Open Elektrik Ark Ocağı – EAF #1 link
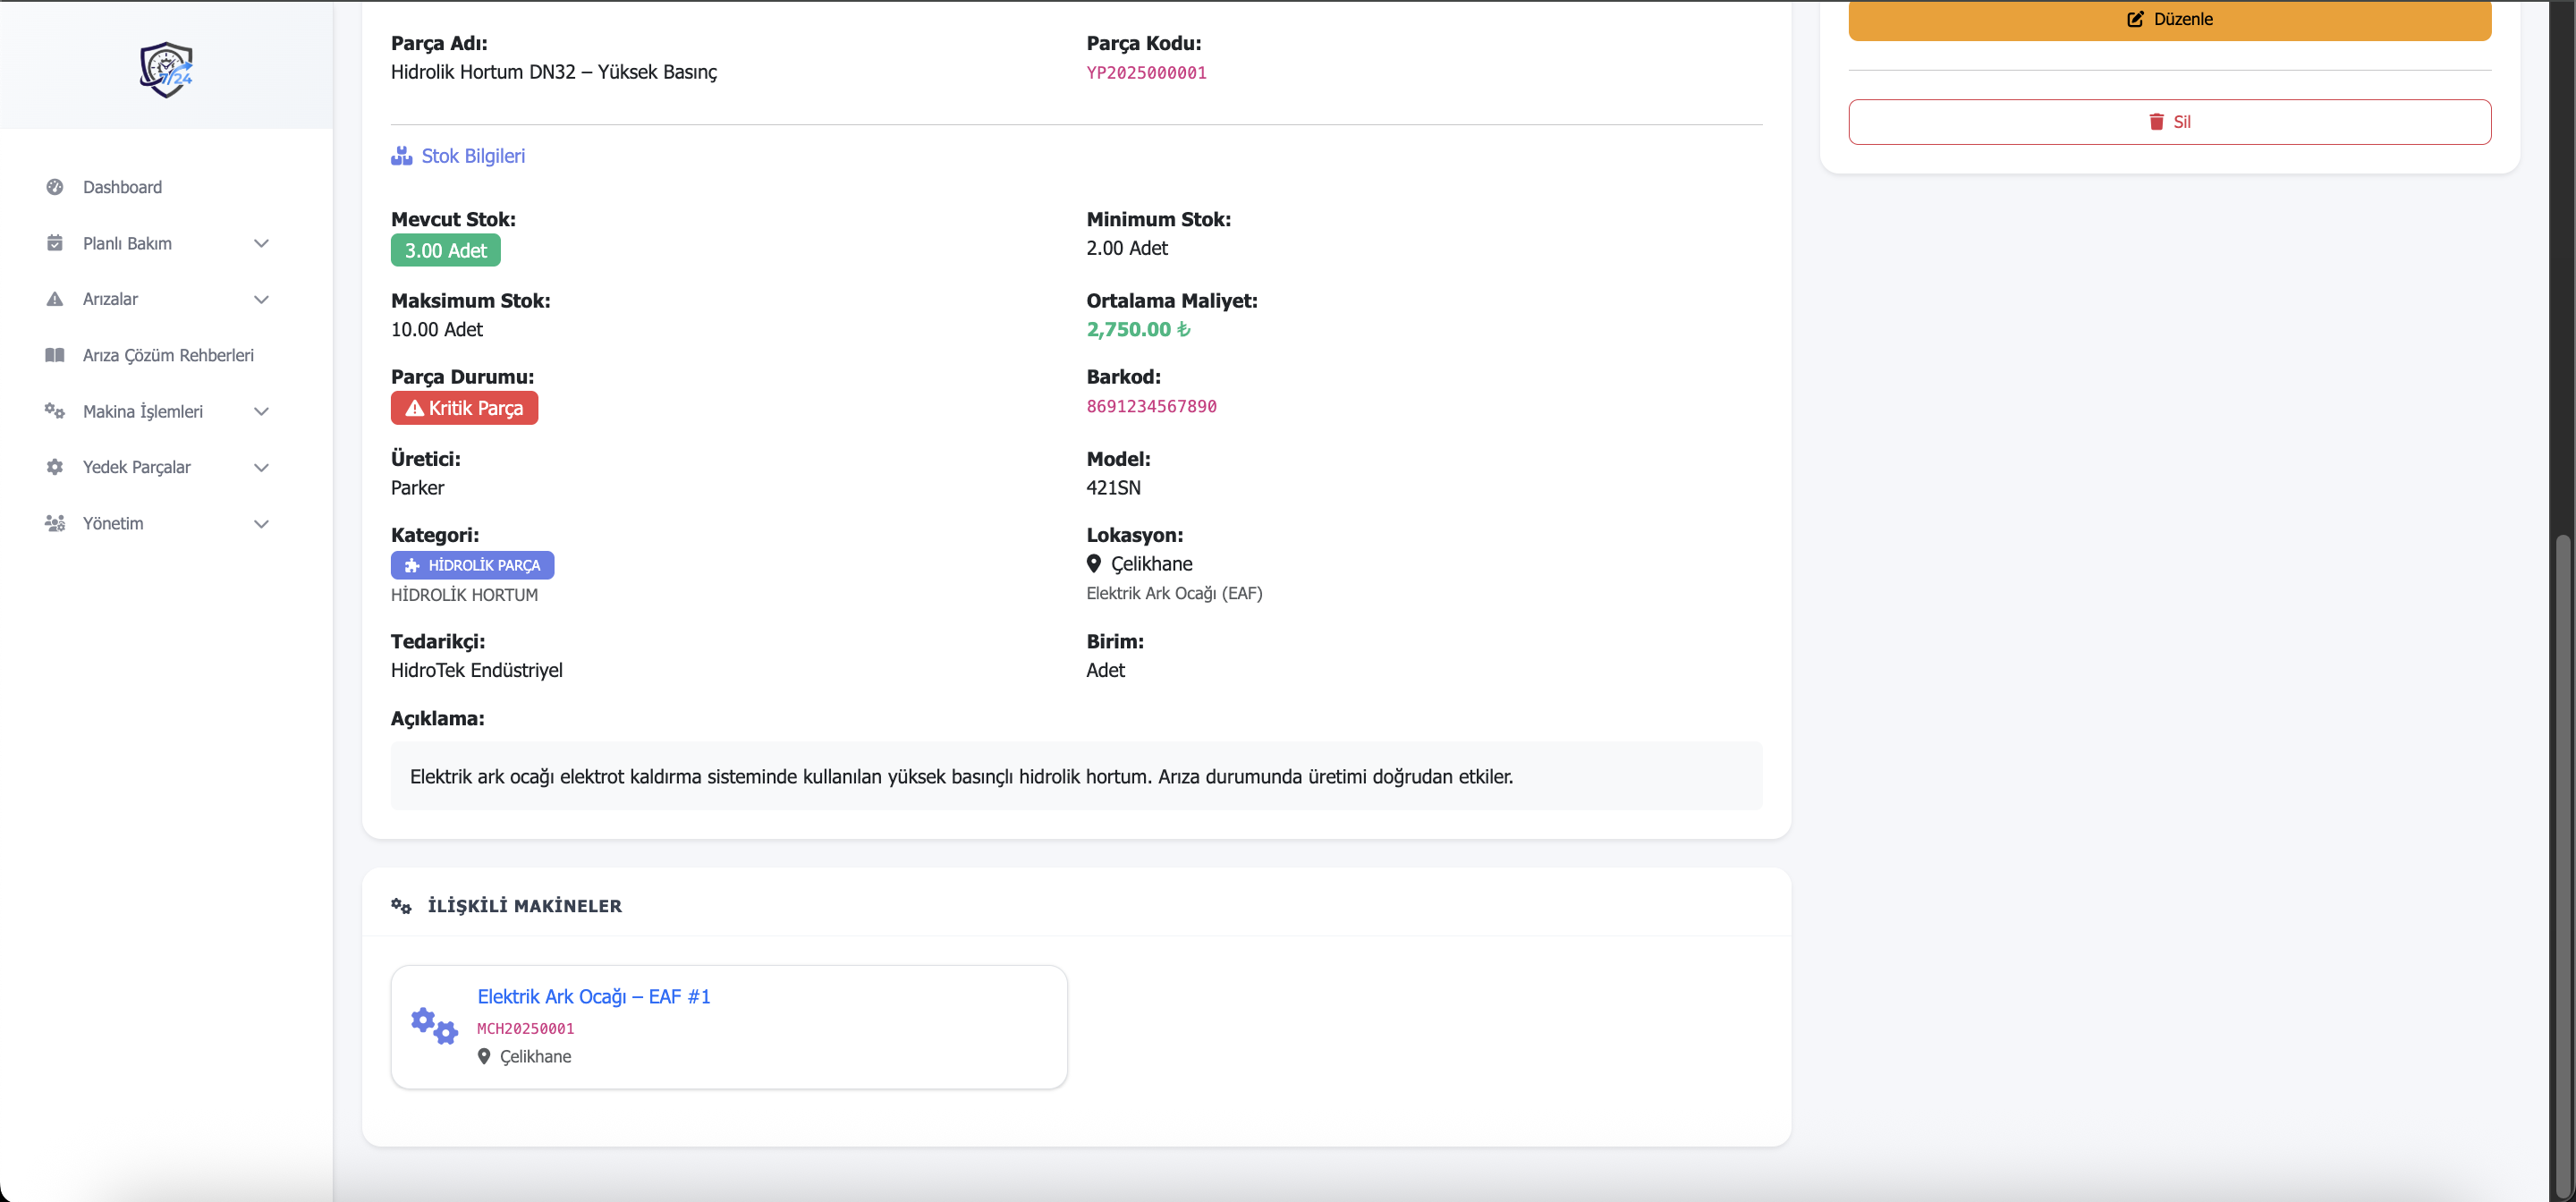The width and height of the screenshot is (2576, 1202). click(593, 996)
